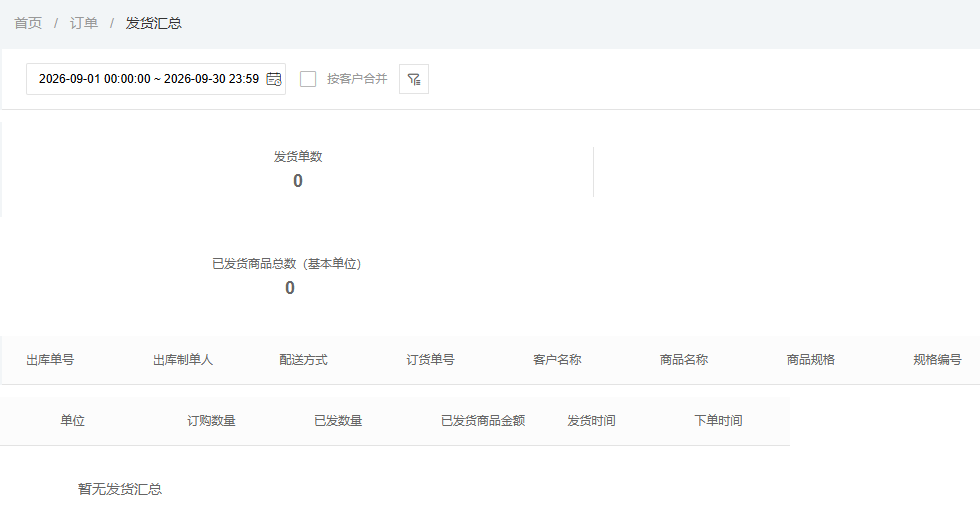Click the 下单时间 column header
The width and height of the screenshot is (980, 513).
point(718,421)
